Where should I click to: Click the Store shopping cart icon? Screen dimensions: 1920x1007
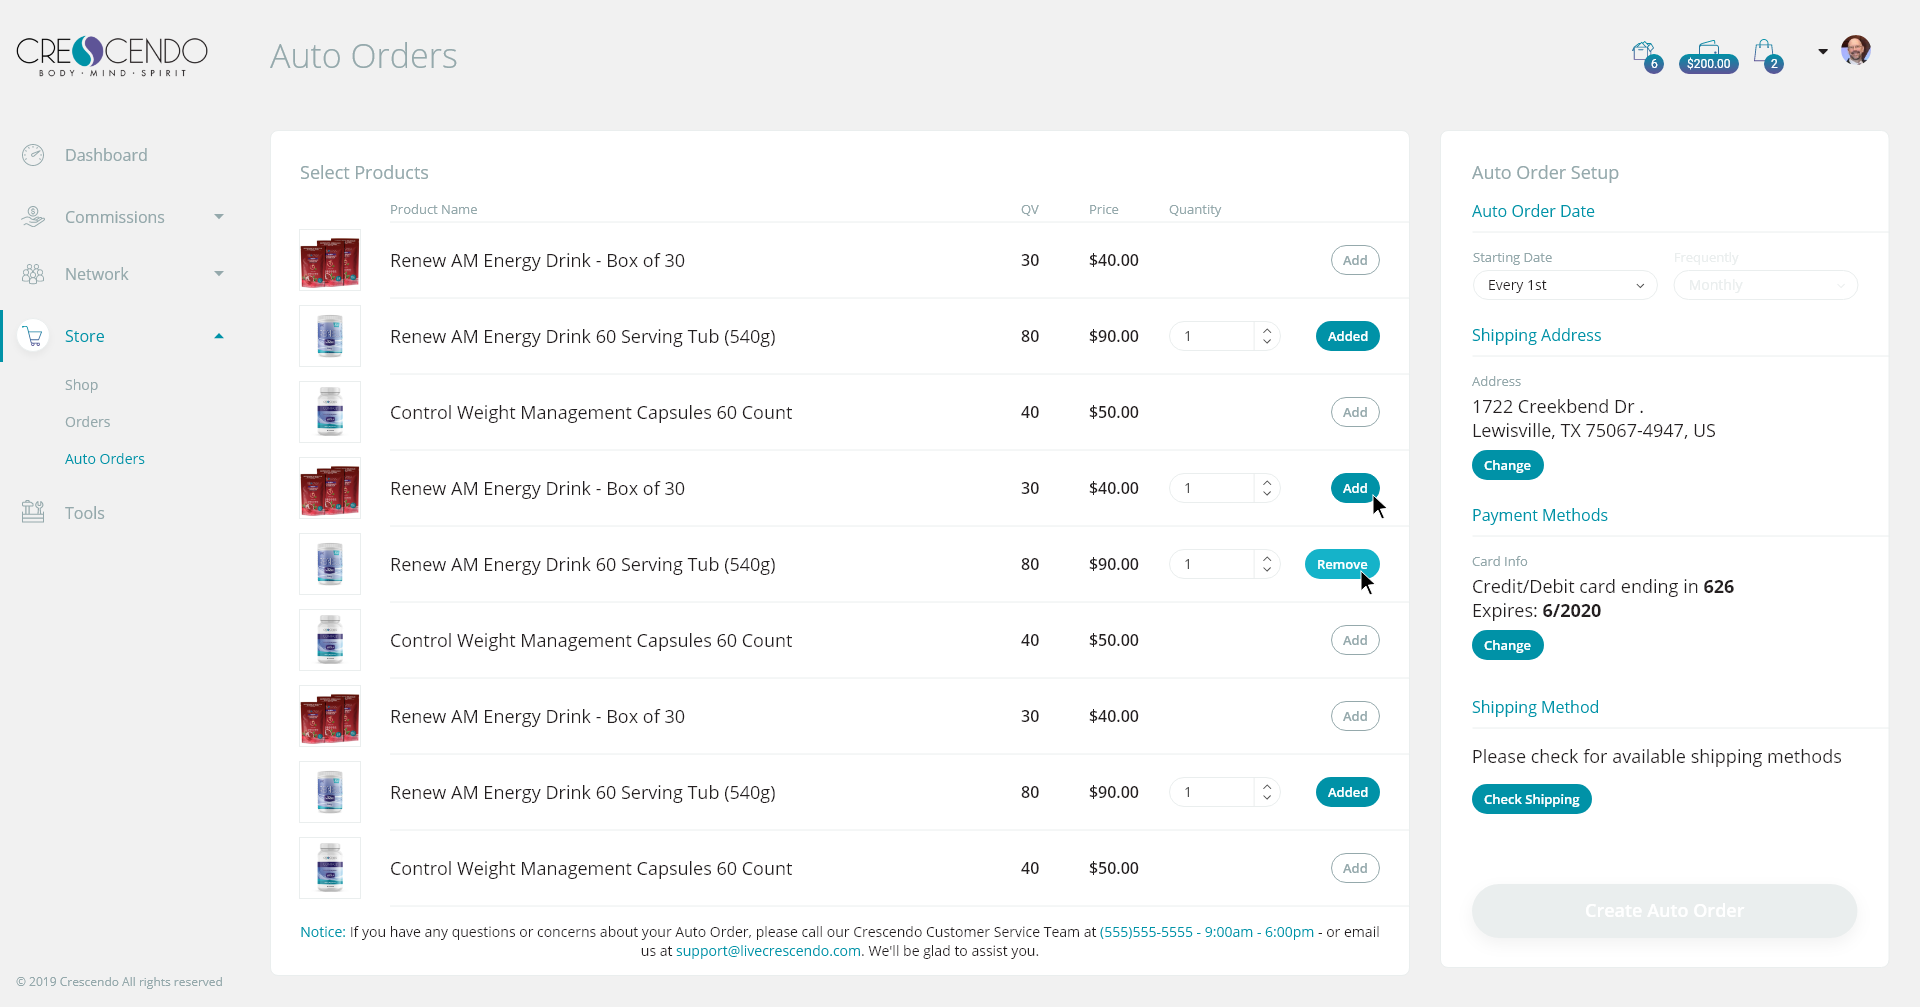pyautogui.click(x=33, y=336)
